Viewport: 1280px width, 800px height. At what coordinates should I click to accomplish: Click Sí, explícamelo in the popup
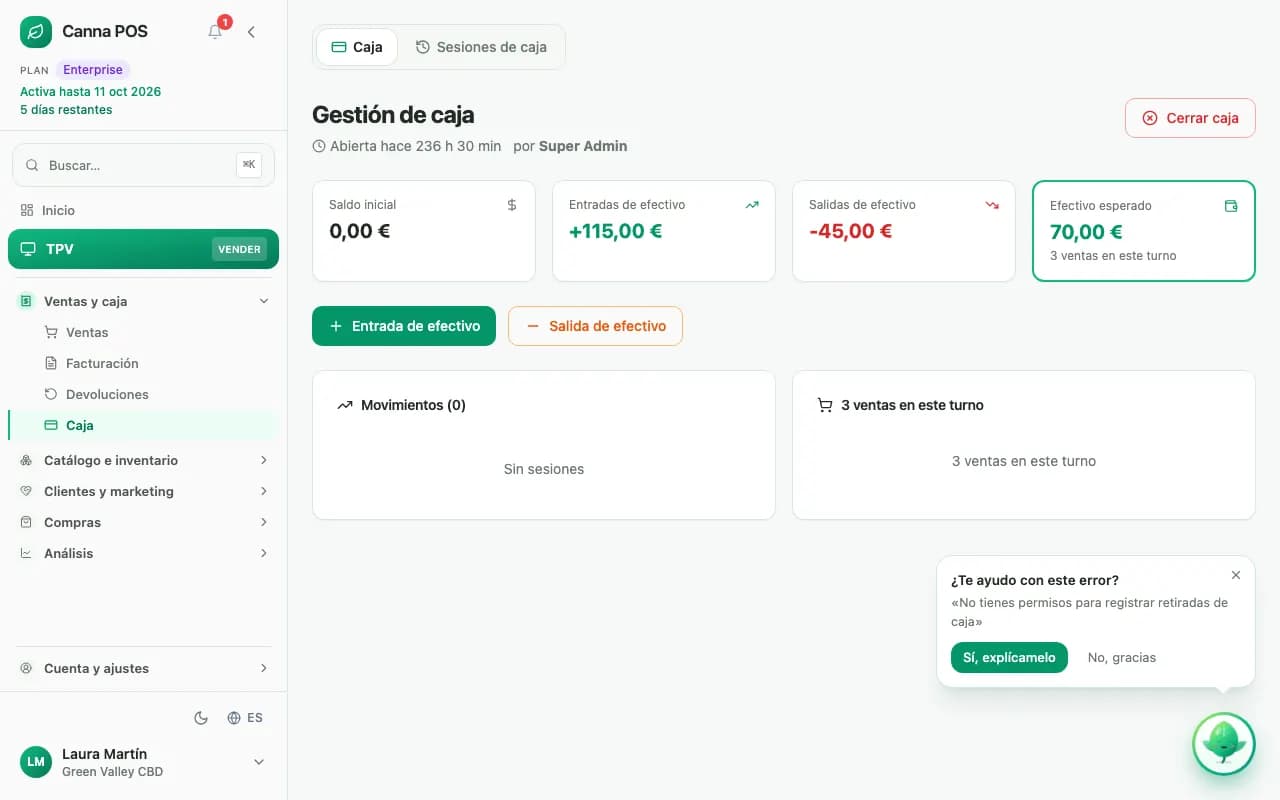coord(1009,657)
